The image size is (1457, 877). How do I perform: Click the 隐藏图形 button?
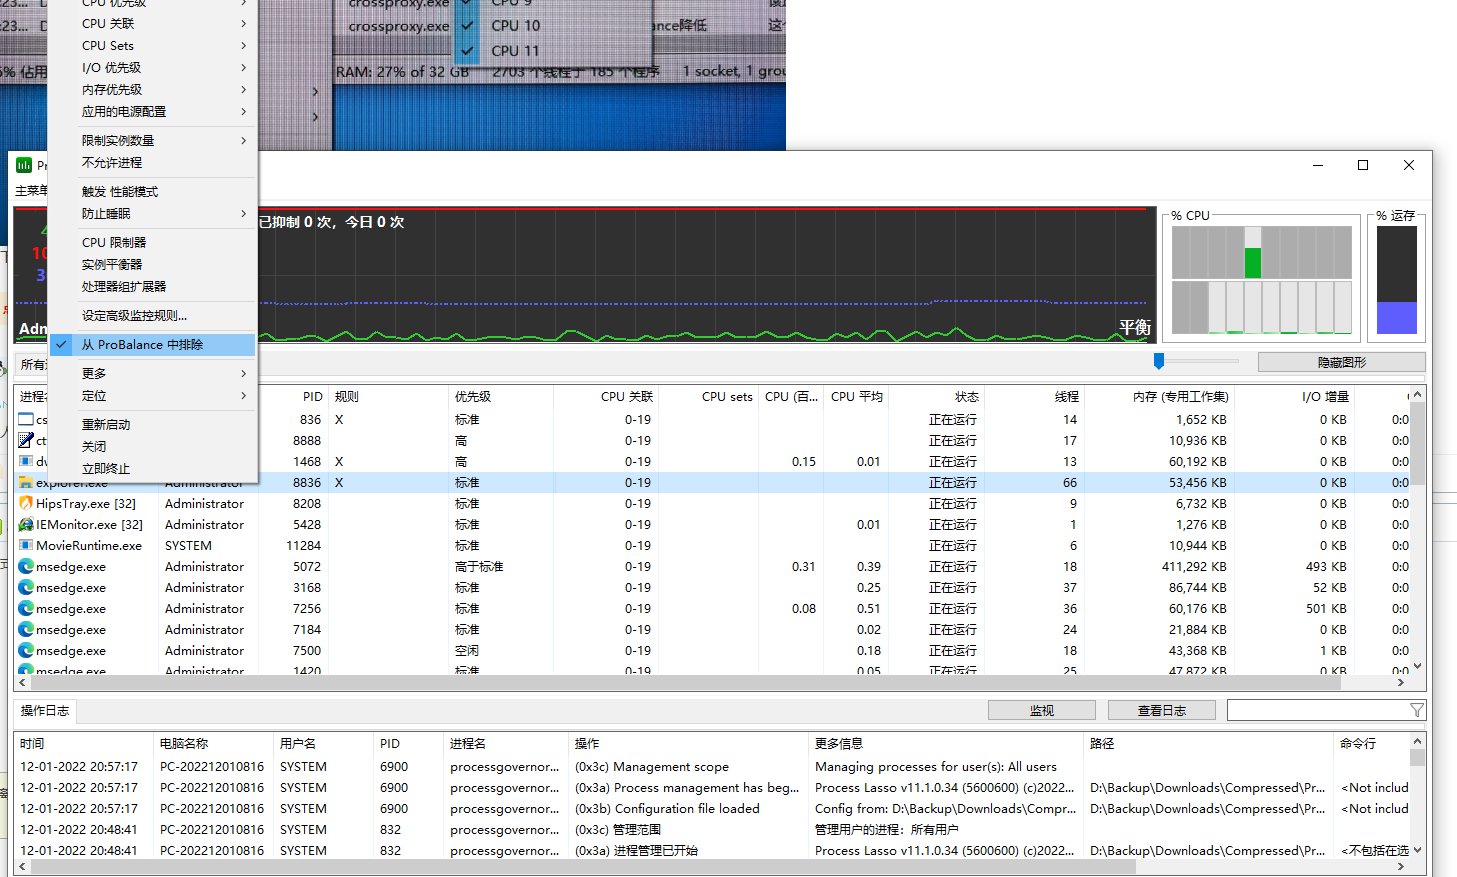tap(1341, 362)
